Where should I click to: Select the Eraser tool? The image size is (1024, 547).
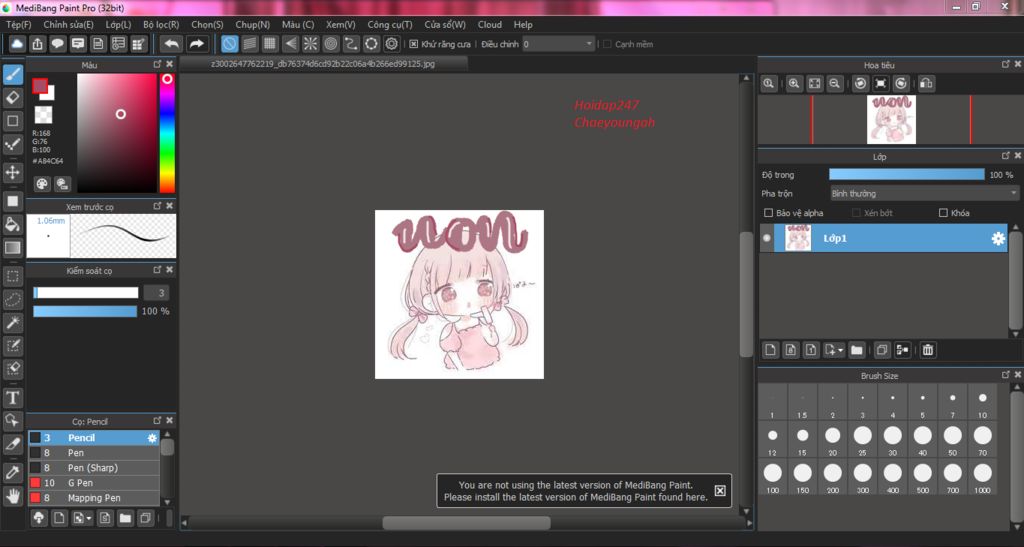point(13,98)
